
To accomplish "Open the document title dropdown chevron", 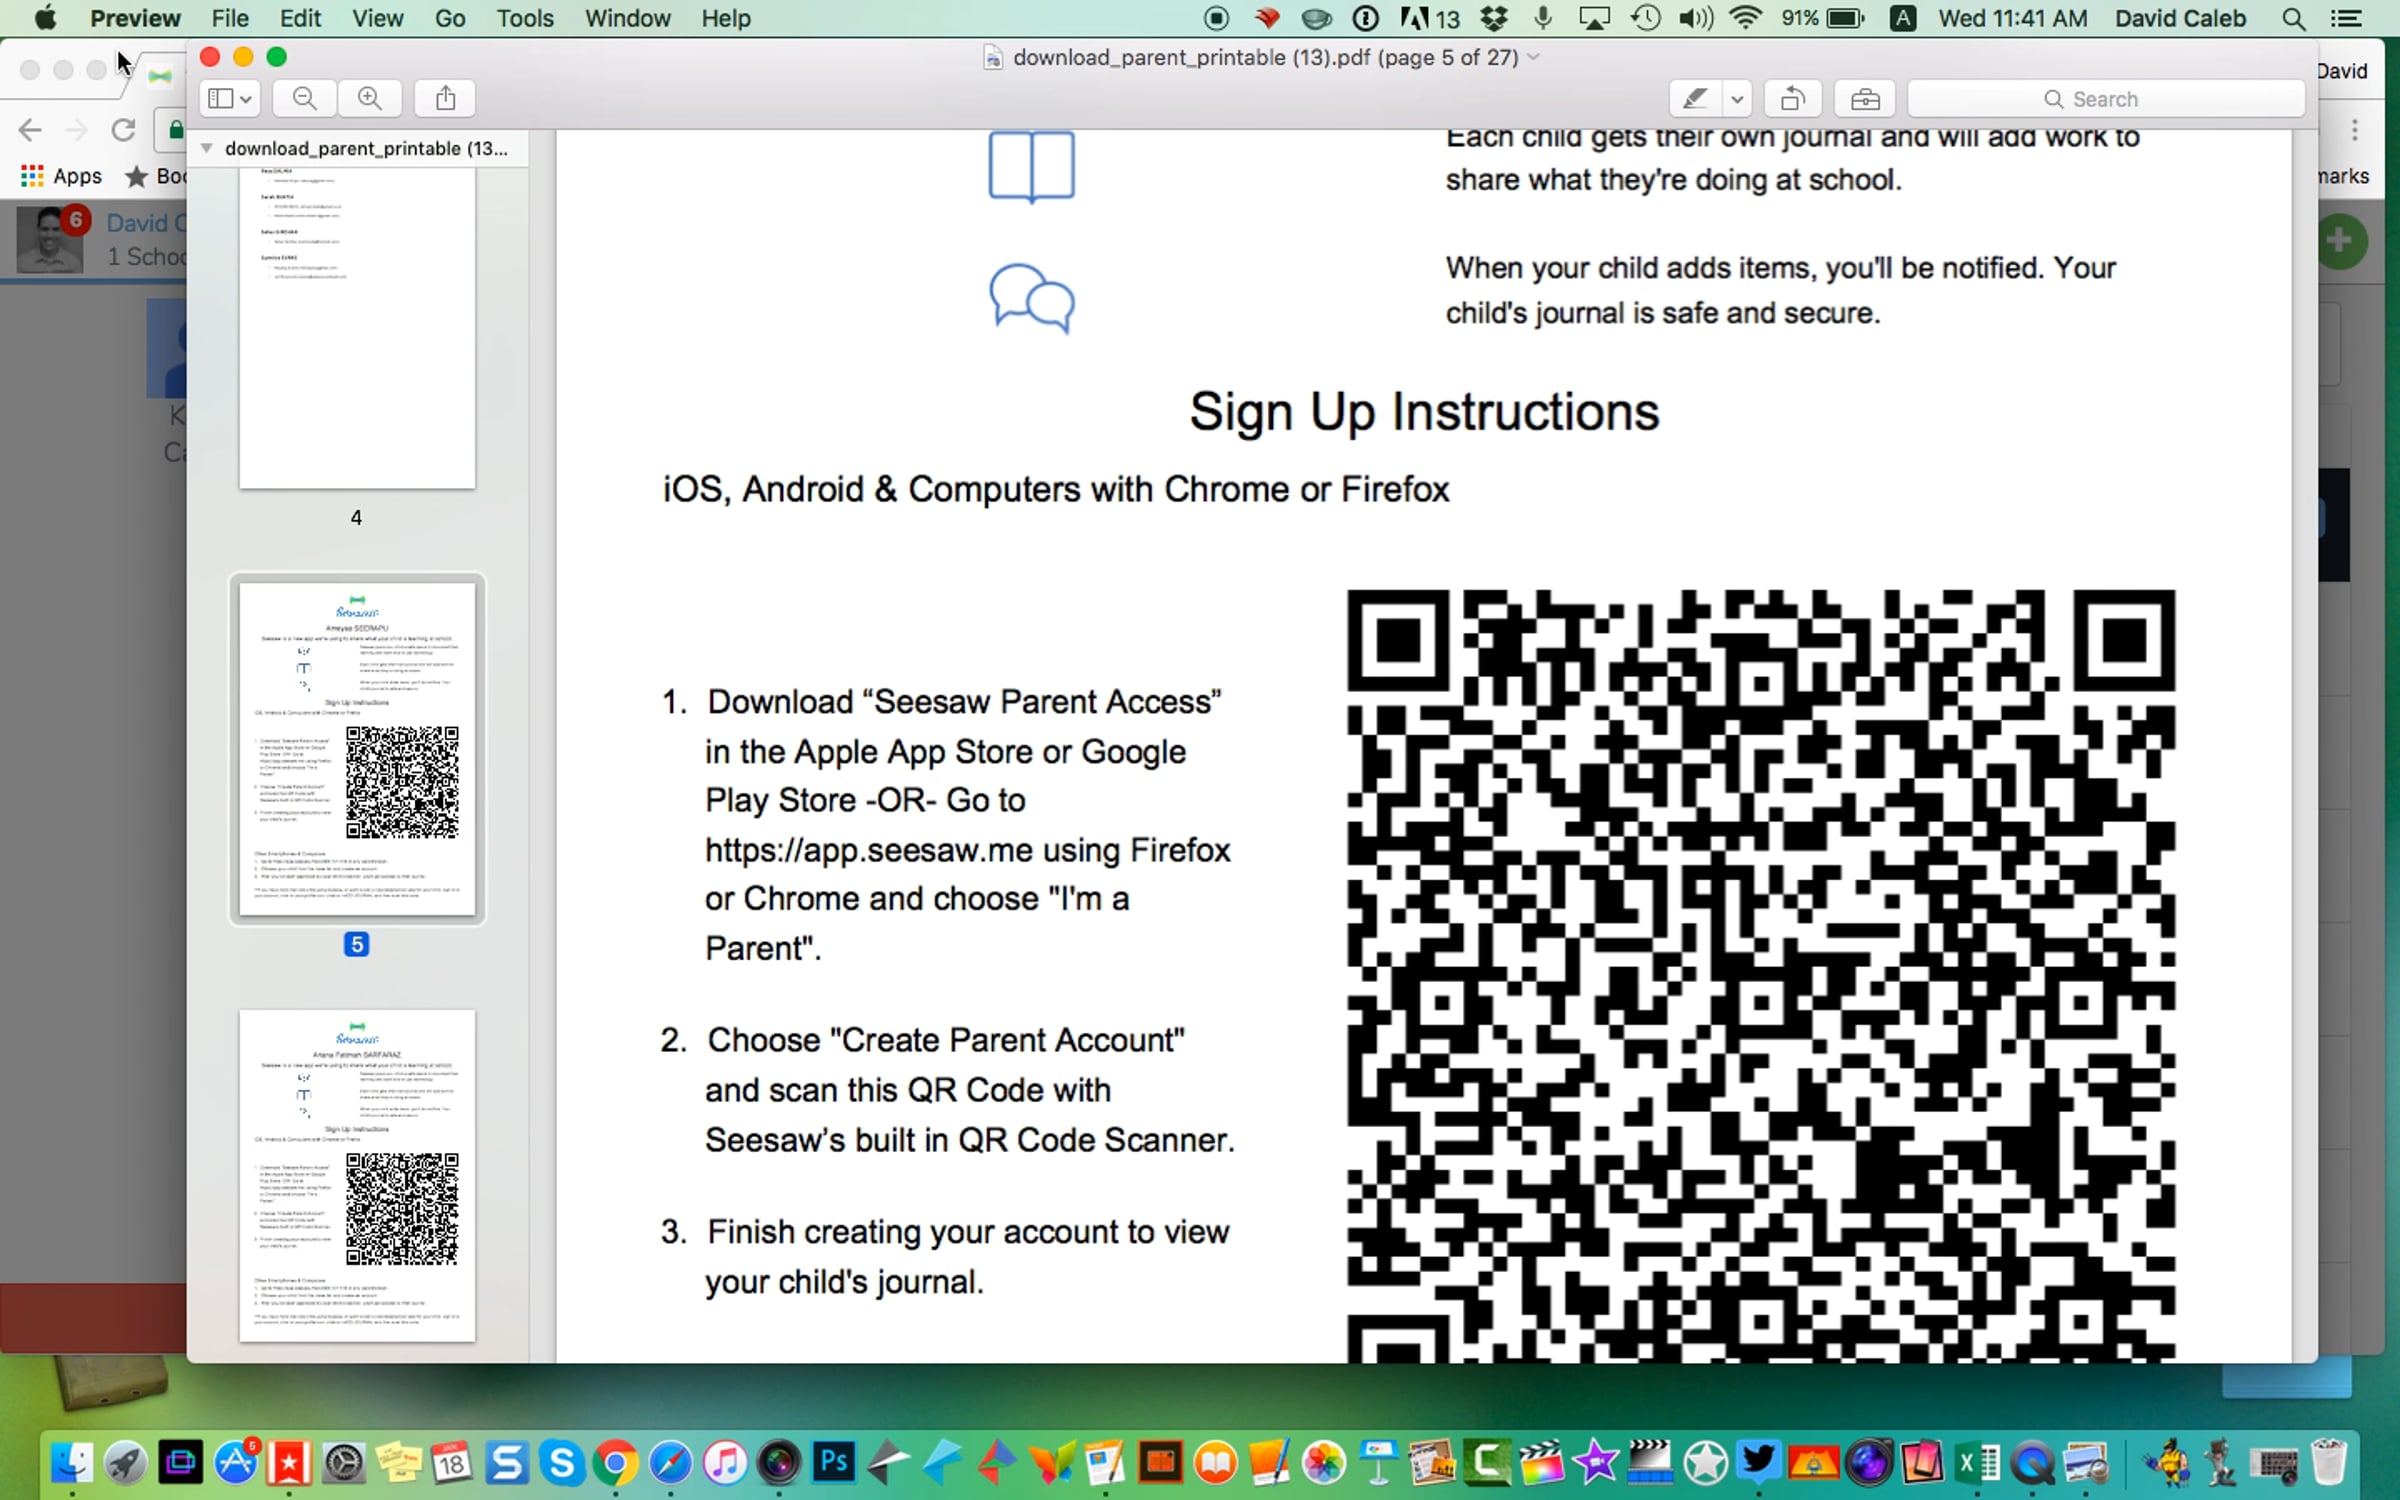I will pyautogui.click(x=1534, y=57).
